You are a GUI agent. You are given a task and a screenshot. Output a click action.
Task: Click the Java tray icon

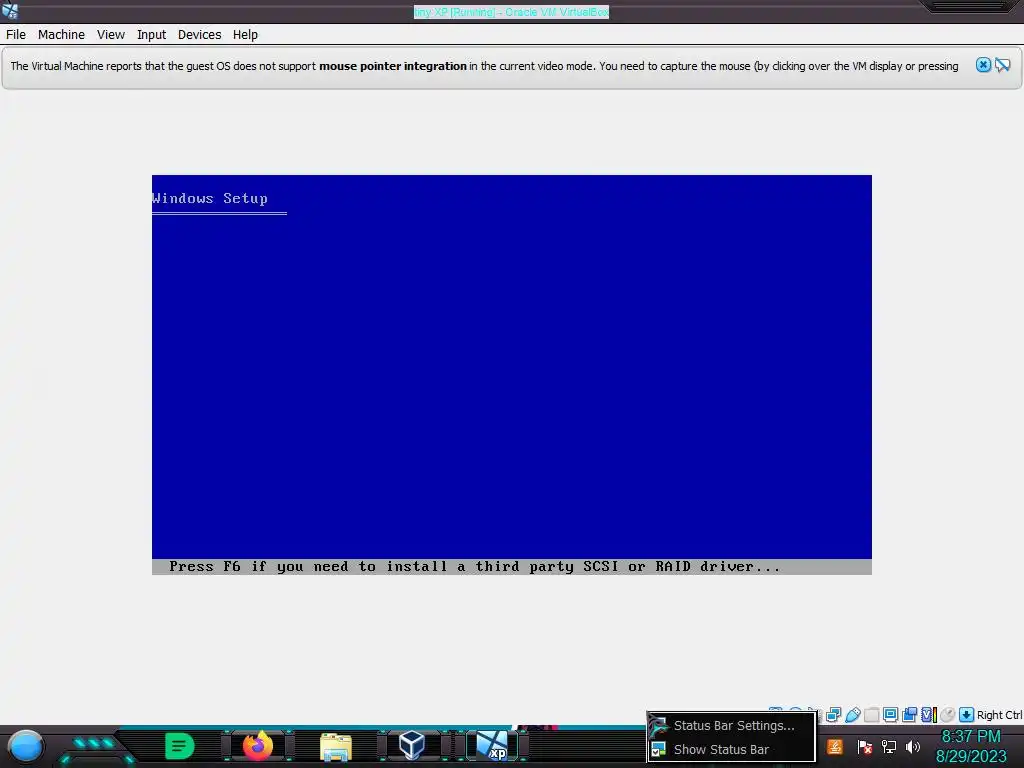pos(835,746)
